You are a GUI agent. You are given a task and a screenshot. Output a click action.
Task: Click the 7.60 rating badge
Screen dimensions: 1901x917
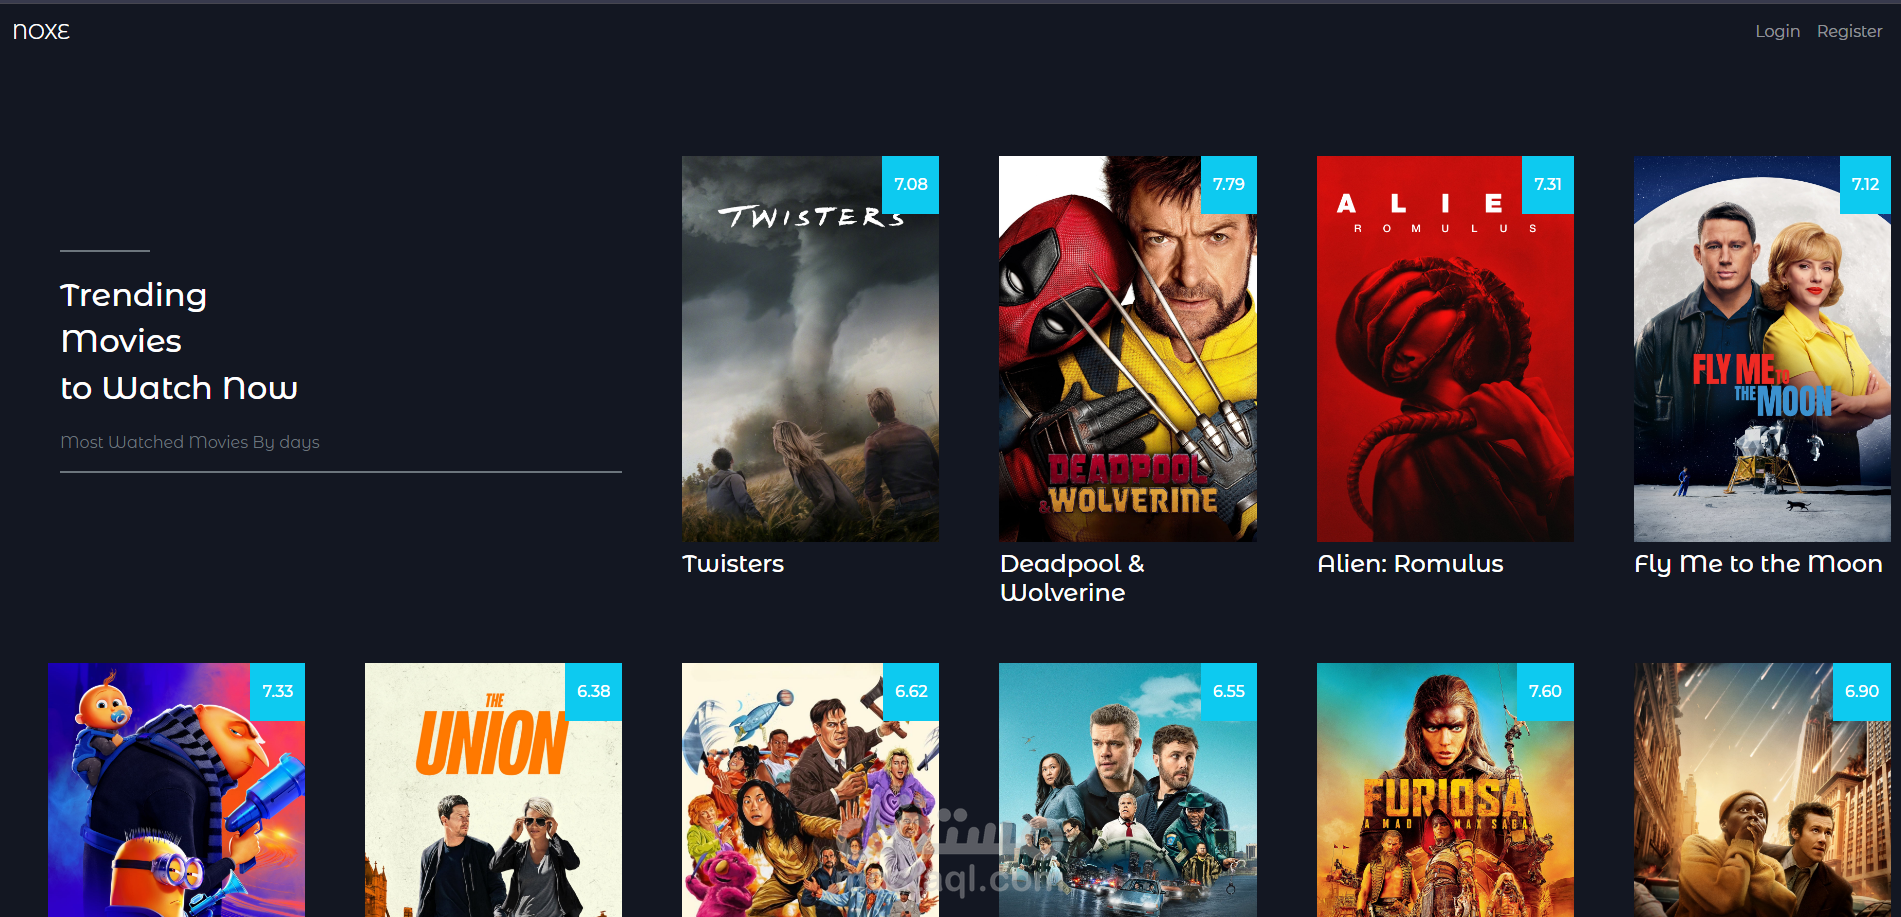1545,692
